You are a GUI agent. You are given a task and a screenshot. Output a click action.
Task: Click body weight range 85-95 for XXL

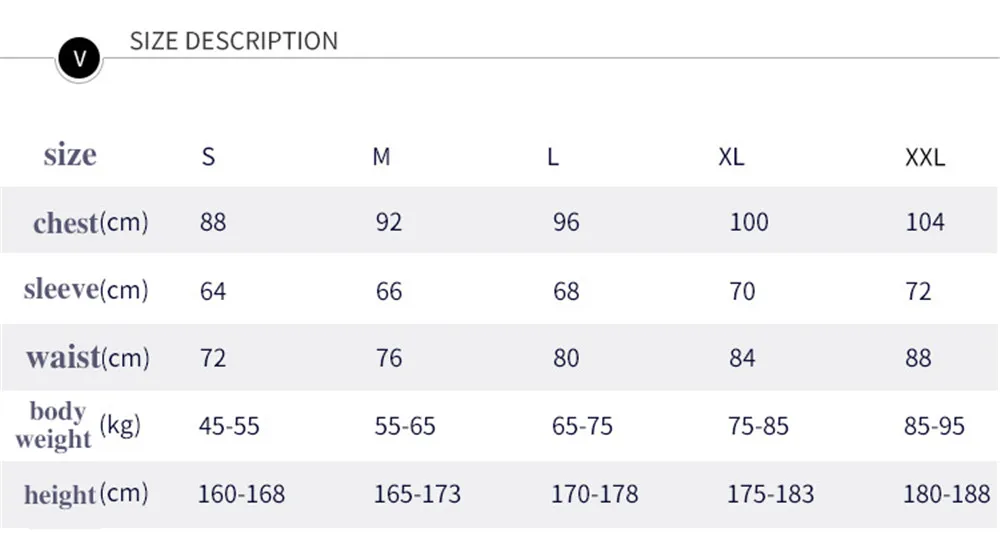[934, 426]
